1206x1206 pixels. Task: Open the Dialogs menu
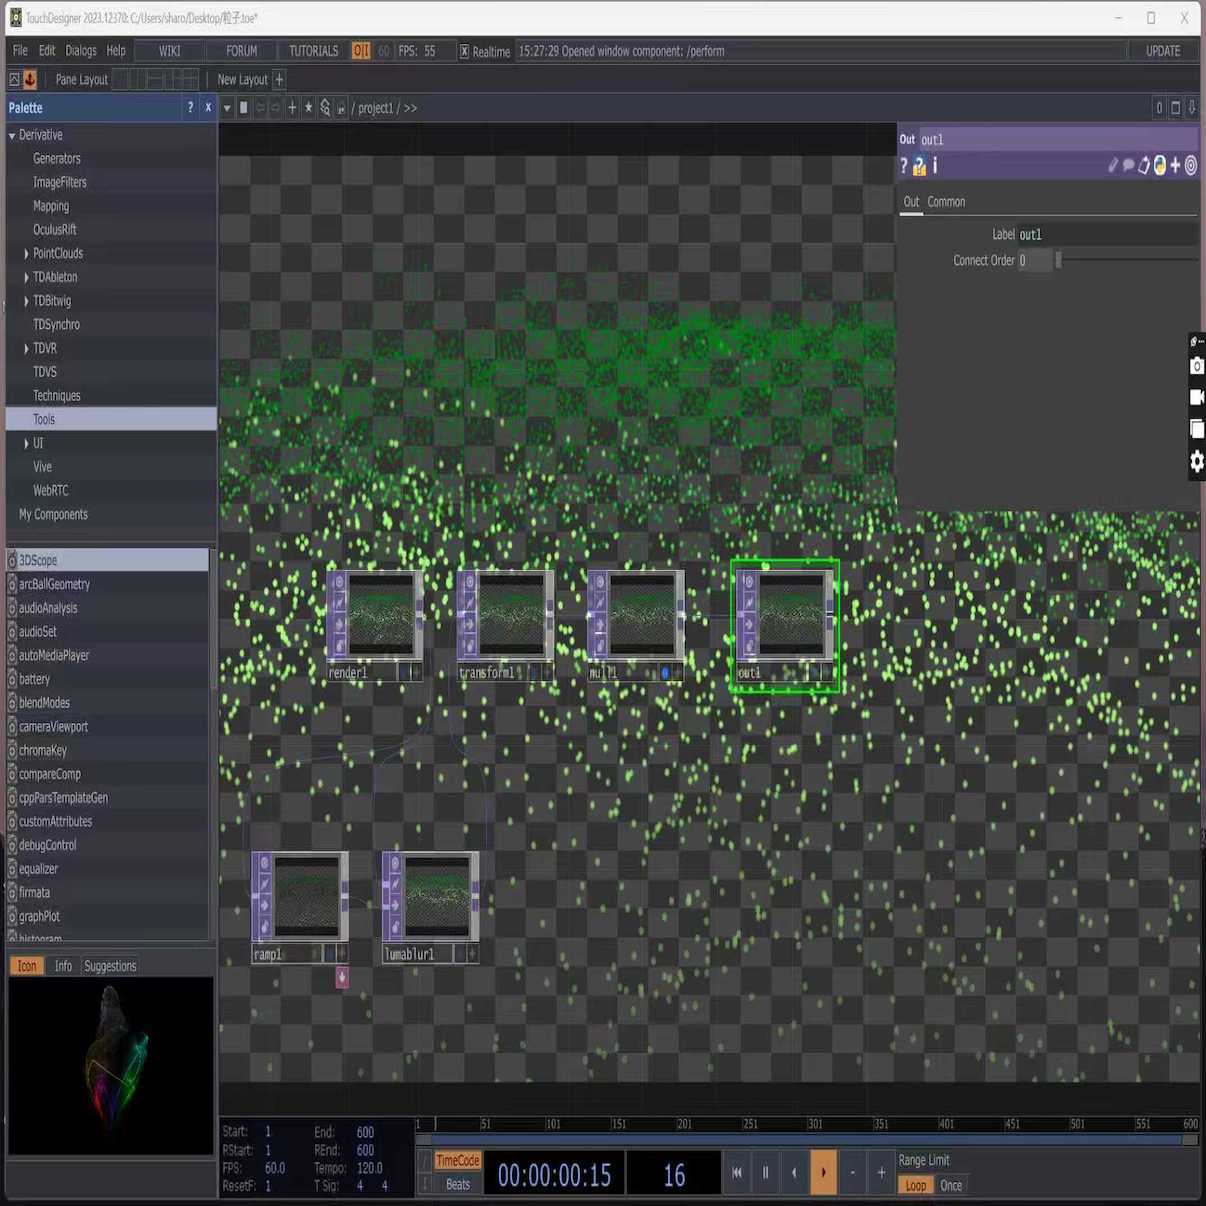pyautogui.click(x=80, y=50)
